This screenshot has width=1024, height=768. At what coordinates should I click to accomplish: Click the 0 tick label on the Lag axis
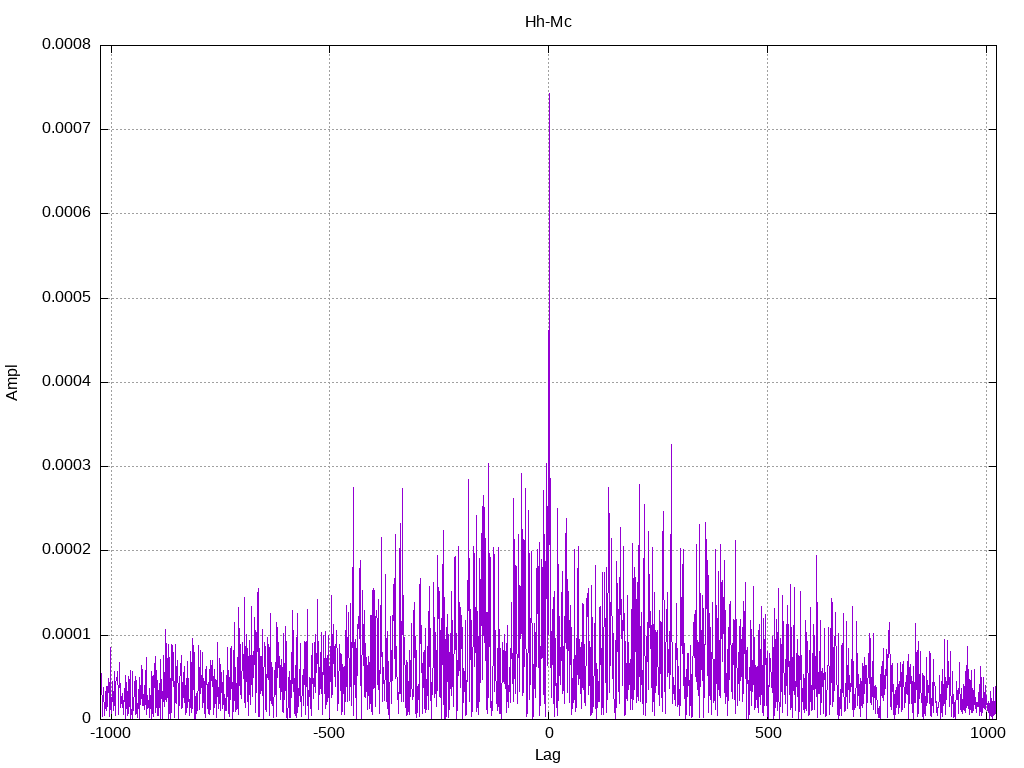pyautogui.click(x=548, y=733)
